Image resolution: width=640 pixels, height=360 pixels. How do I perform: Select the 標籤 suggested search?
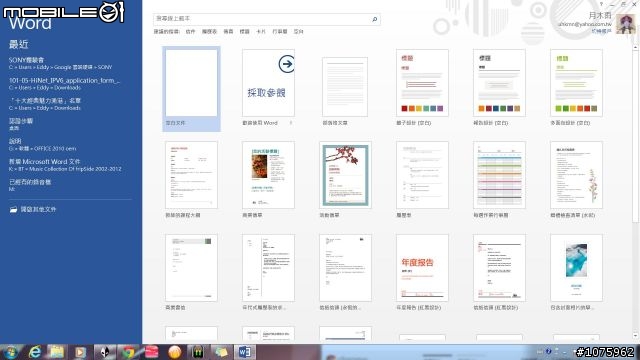point(244,31)
